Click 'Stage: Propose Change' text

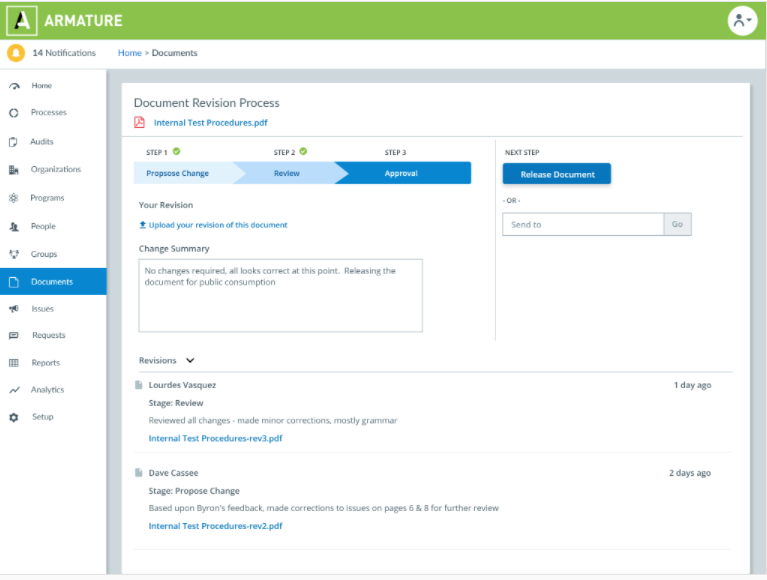tap(194, 491)
